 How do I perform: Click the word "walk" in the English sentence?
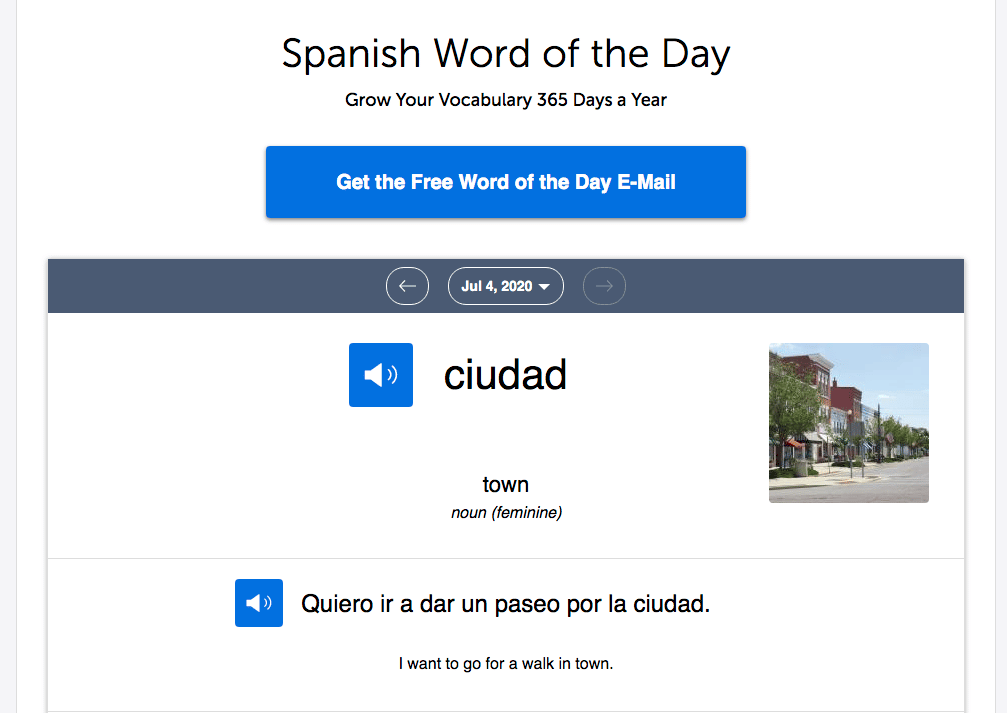539,663
